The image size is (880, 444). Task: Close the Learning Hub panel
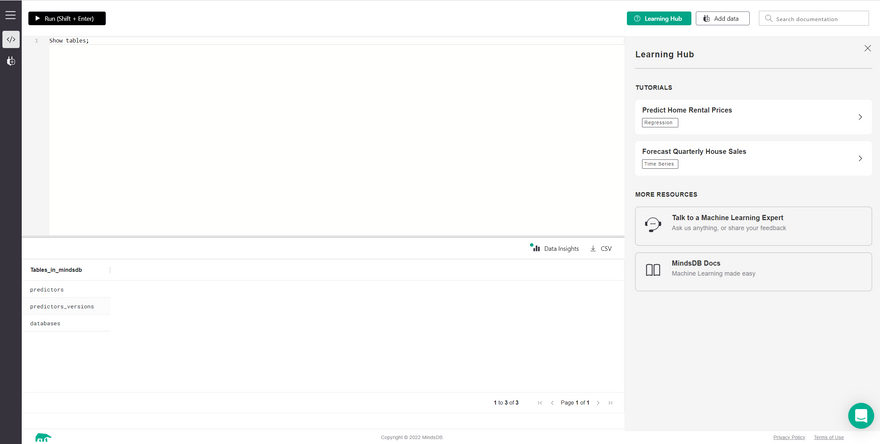click(x=867, y=48)
